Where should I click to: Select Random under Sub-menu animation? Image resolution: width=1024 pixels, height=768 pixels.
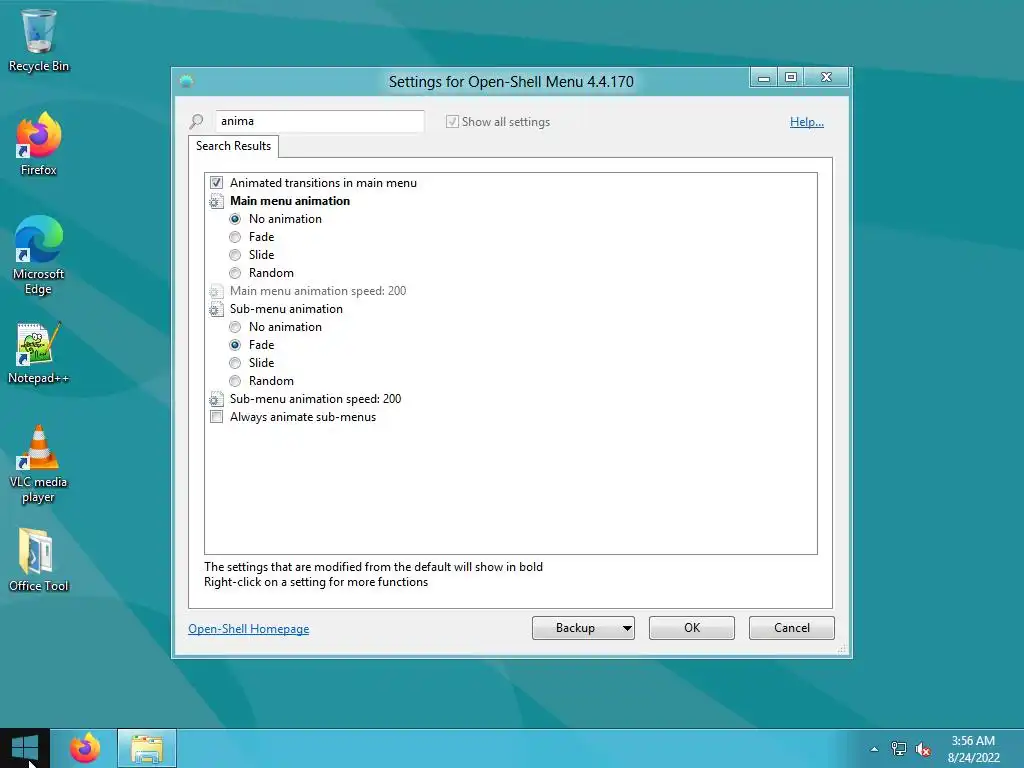pos(235,381)
